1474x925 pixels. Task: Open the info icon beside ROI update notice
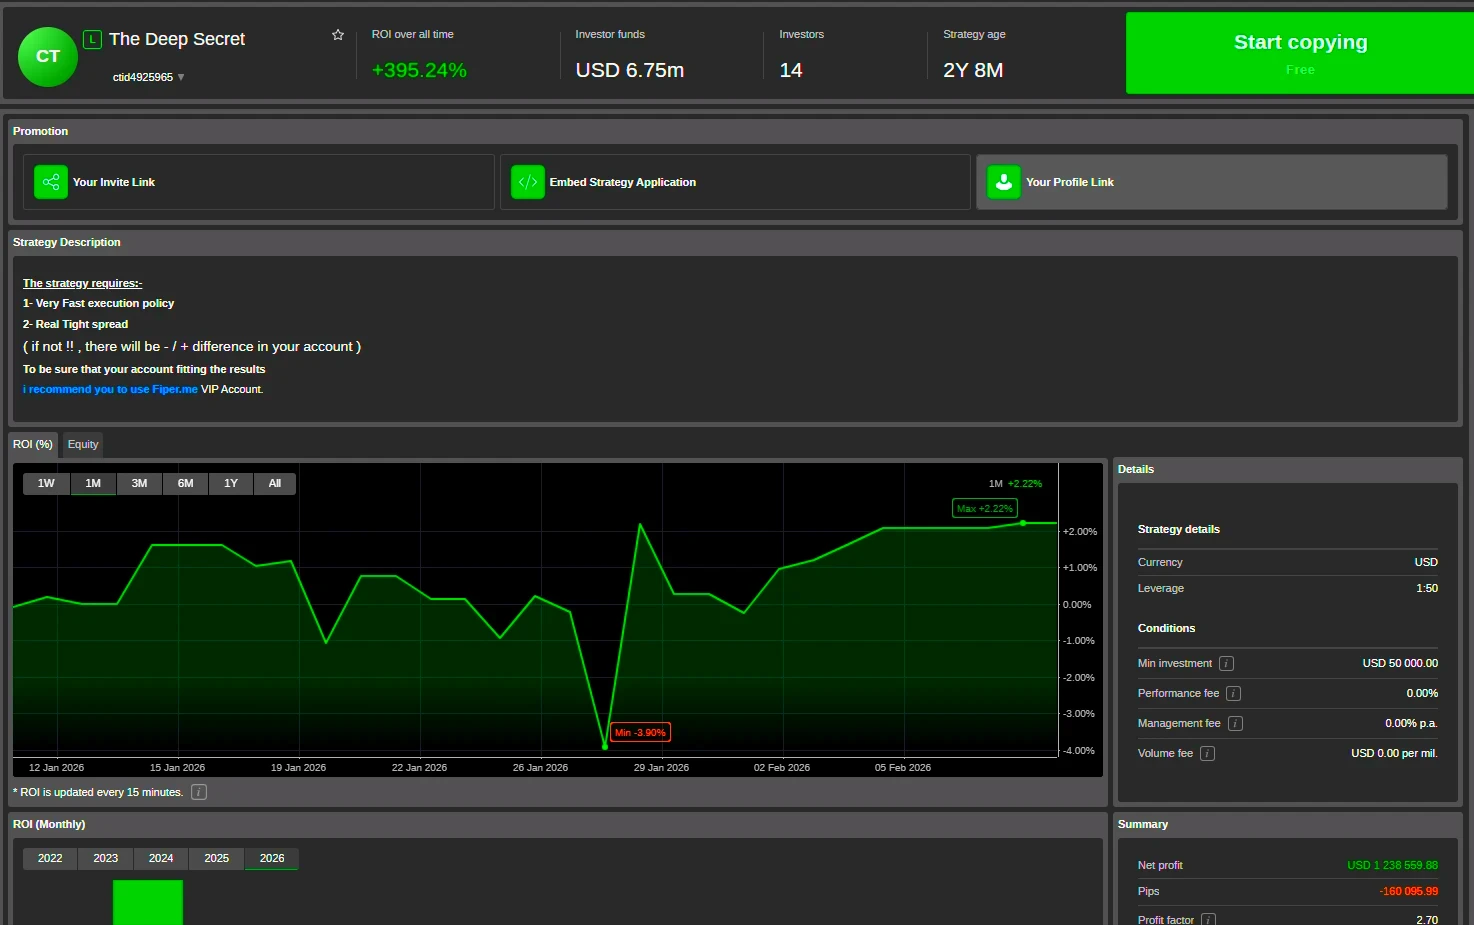(x=198, y=791)
